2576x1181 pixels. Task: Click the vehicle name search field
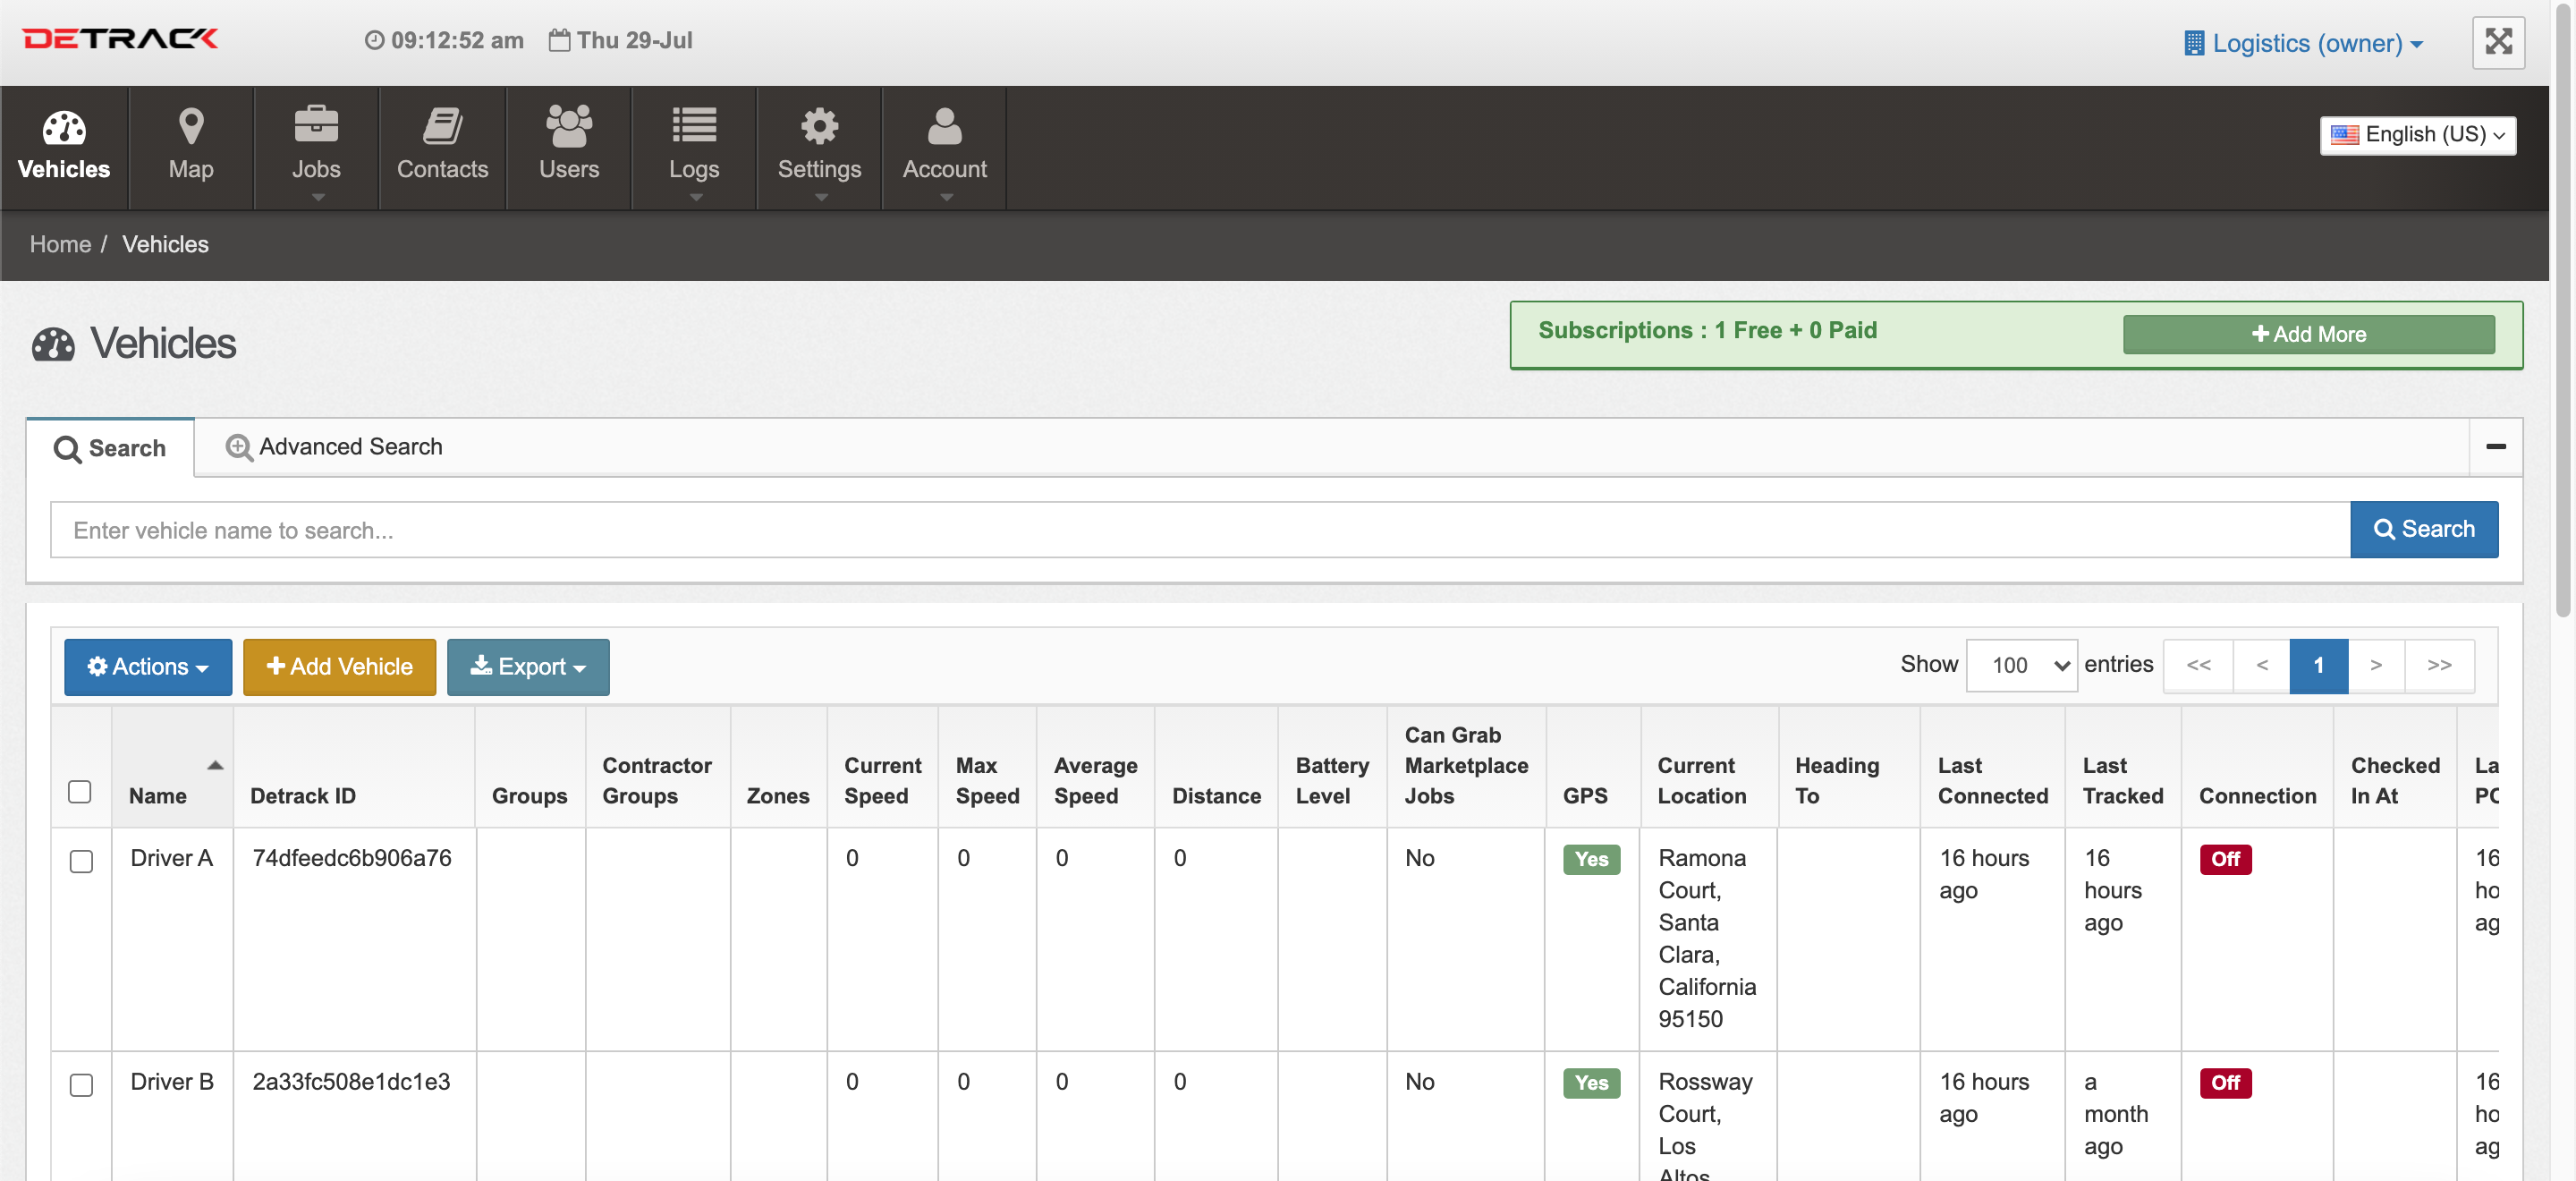[1199, 530]
